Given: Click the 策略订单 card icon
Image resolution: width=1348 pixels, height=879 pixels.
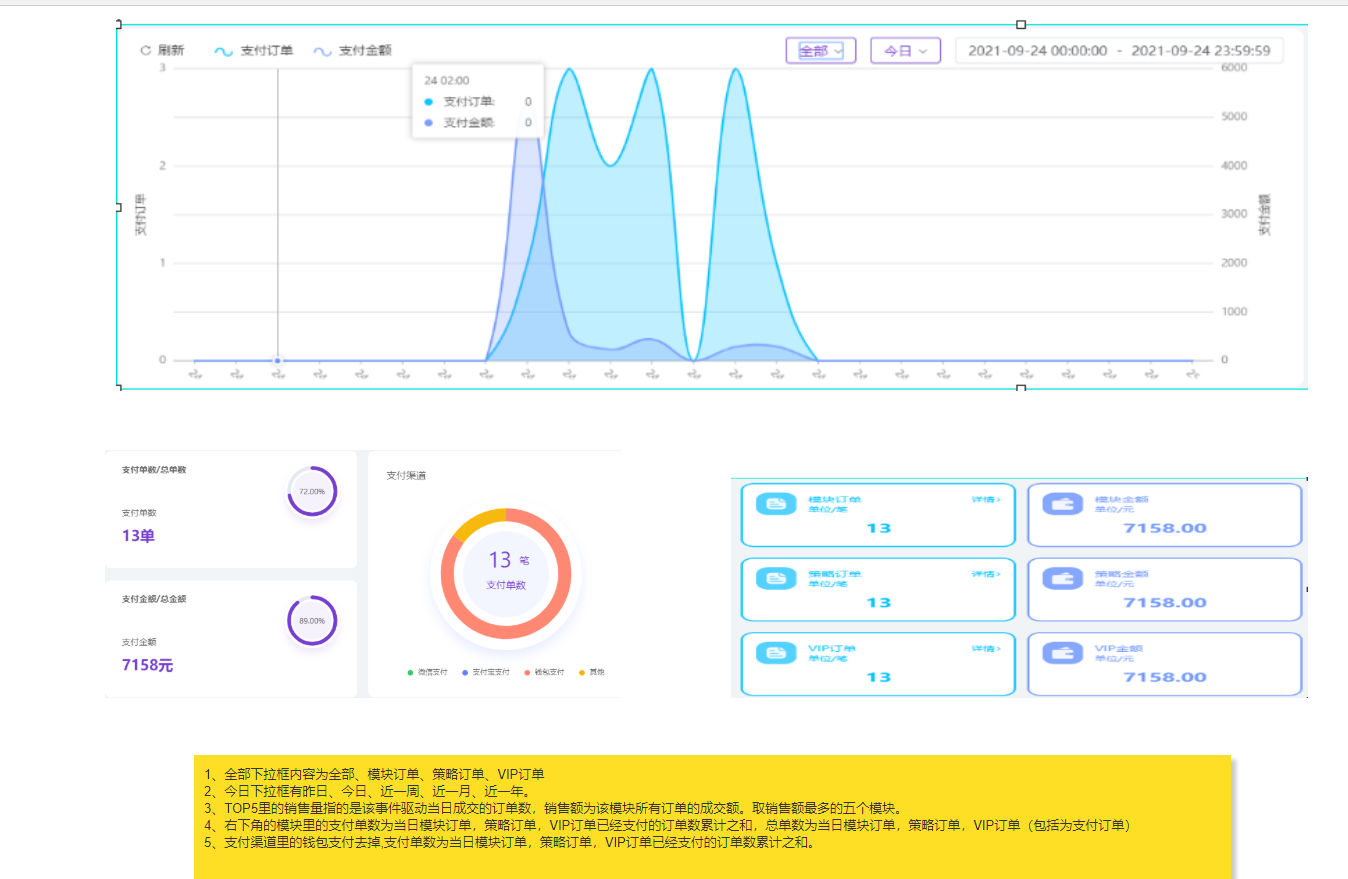Looking at the screenshot, I should 775,579.
